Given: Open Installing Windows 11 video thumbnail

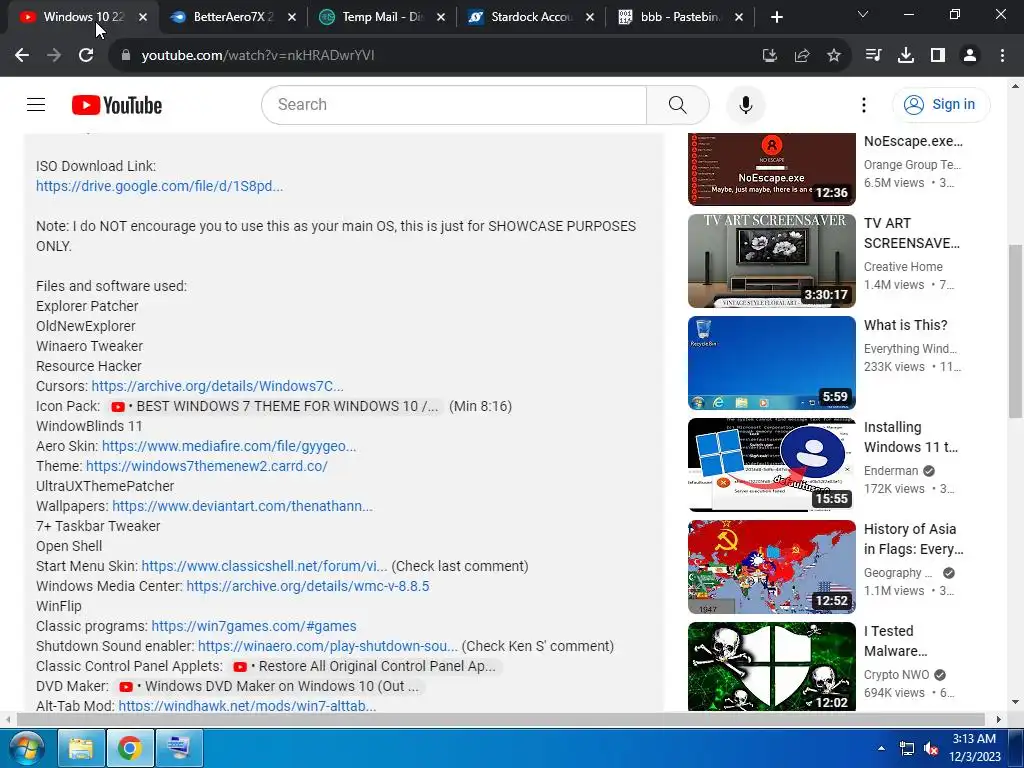Looking at the screenshot, I should point(771,464).
